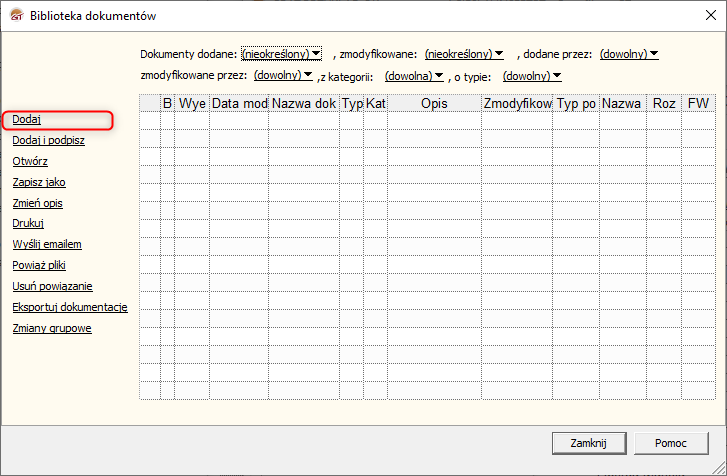727x476 pixels.
Task: Select the 'Eksportuj dokumentację' link
Action: click(x=69, y=307)
